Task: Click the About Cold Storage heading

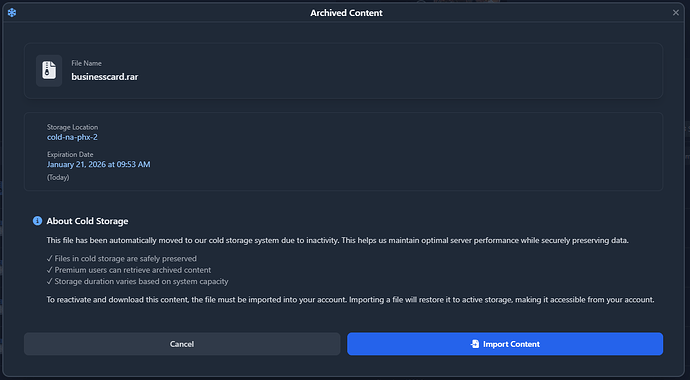Action: click(x=87, y=221)
